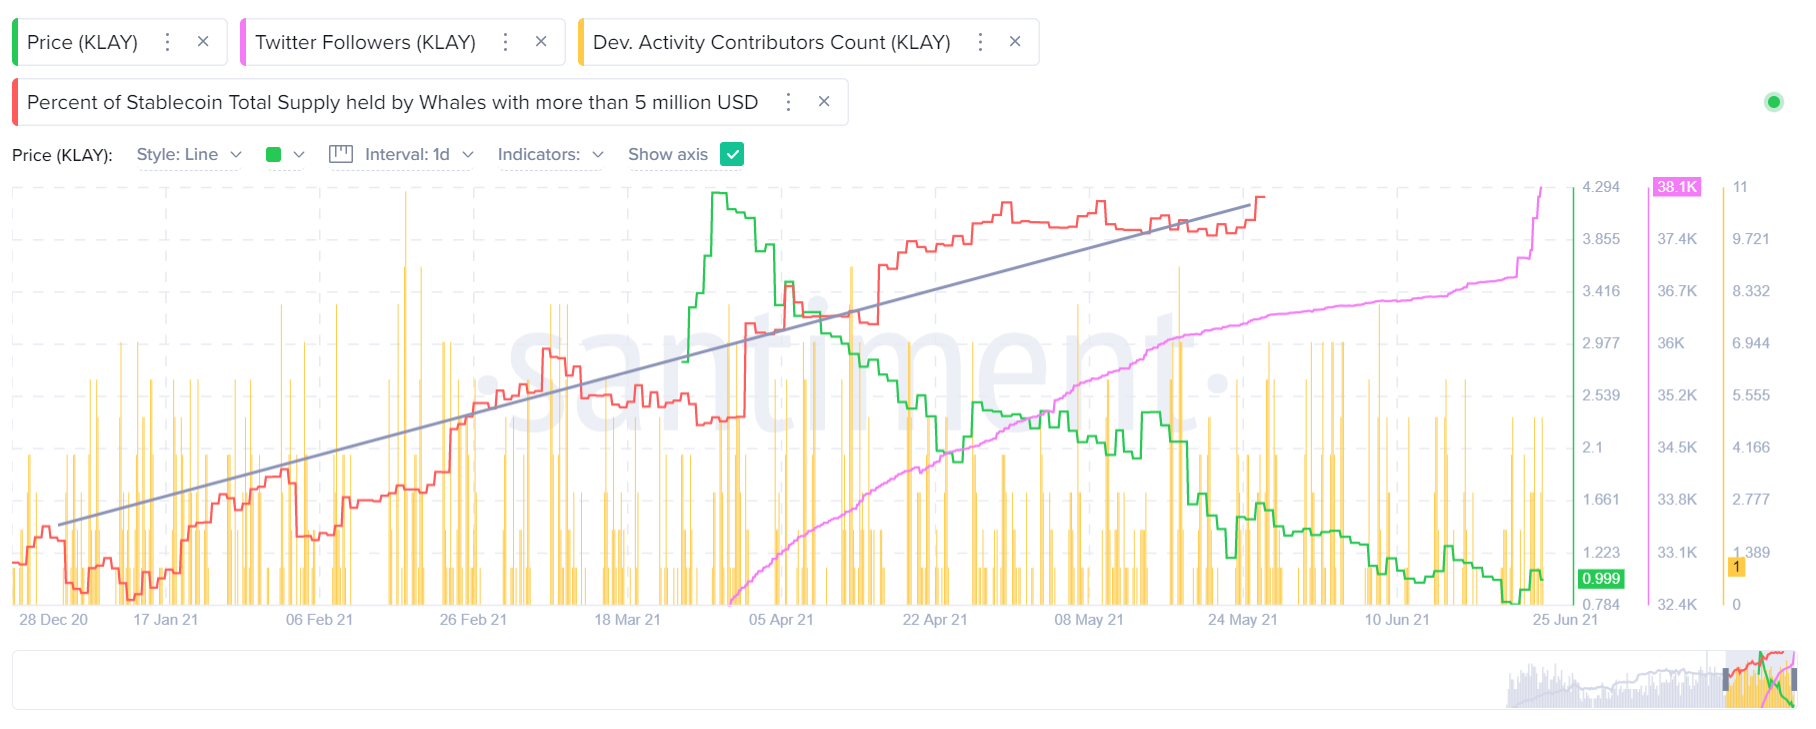
Task: Open Price (KLAY) three-dot options menu
Action: (x=167, y=42)
